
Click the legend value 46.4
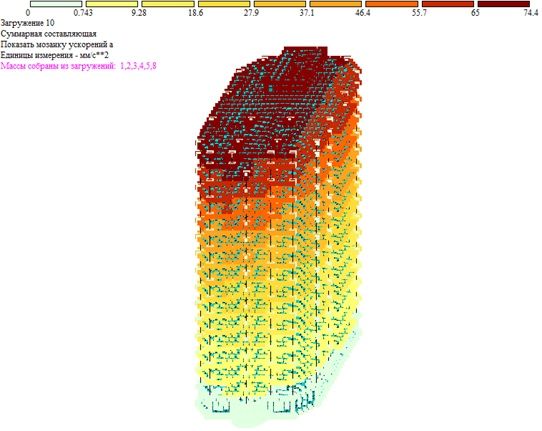[x=363, y=13]
